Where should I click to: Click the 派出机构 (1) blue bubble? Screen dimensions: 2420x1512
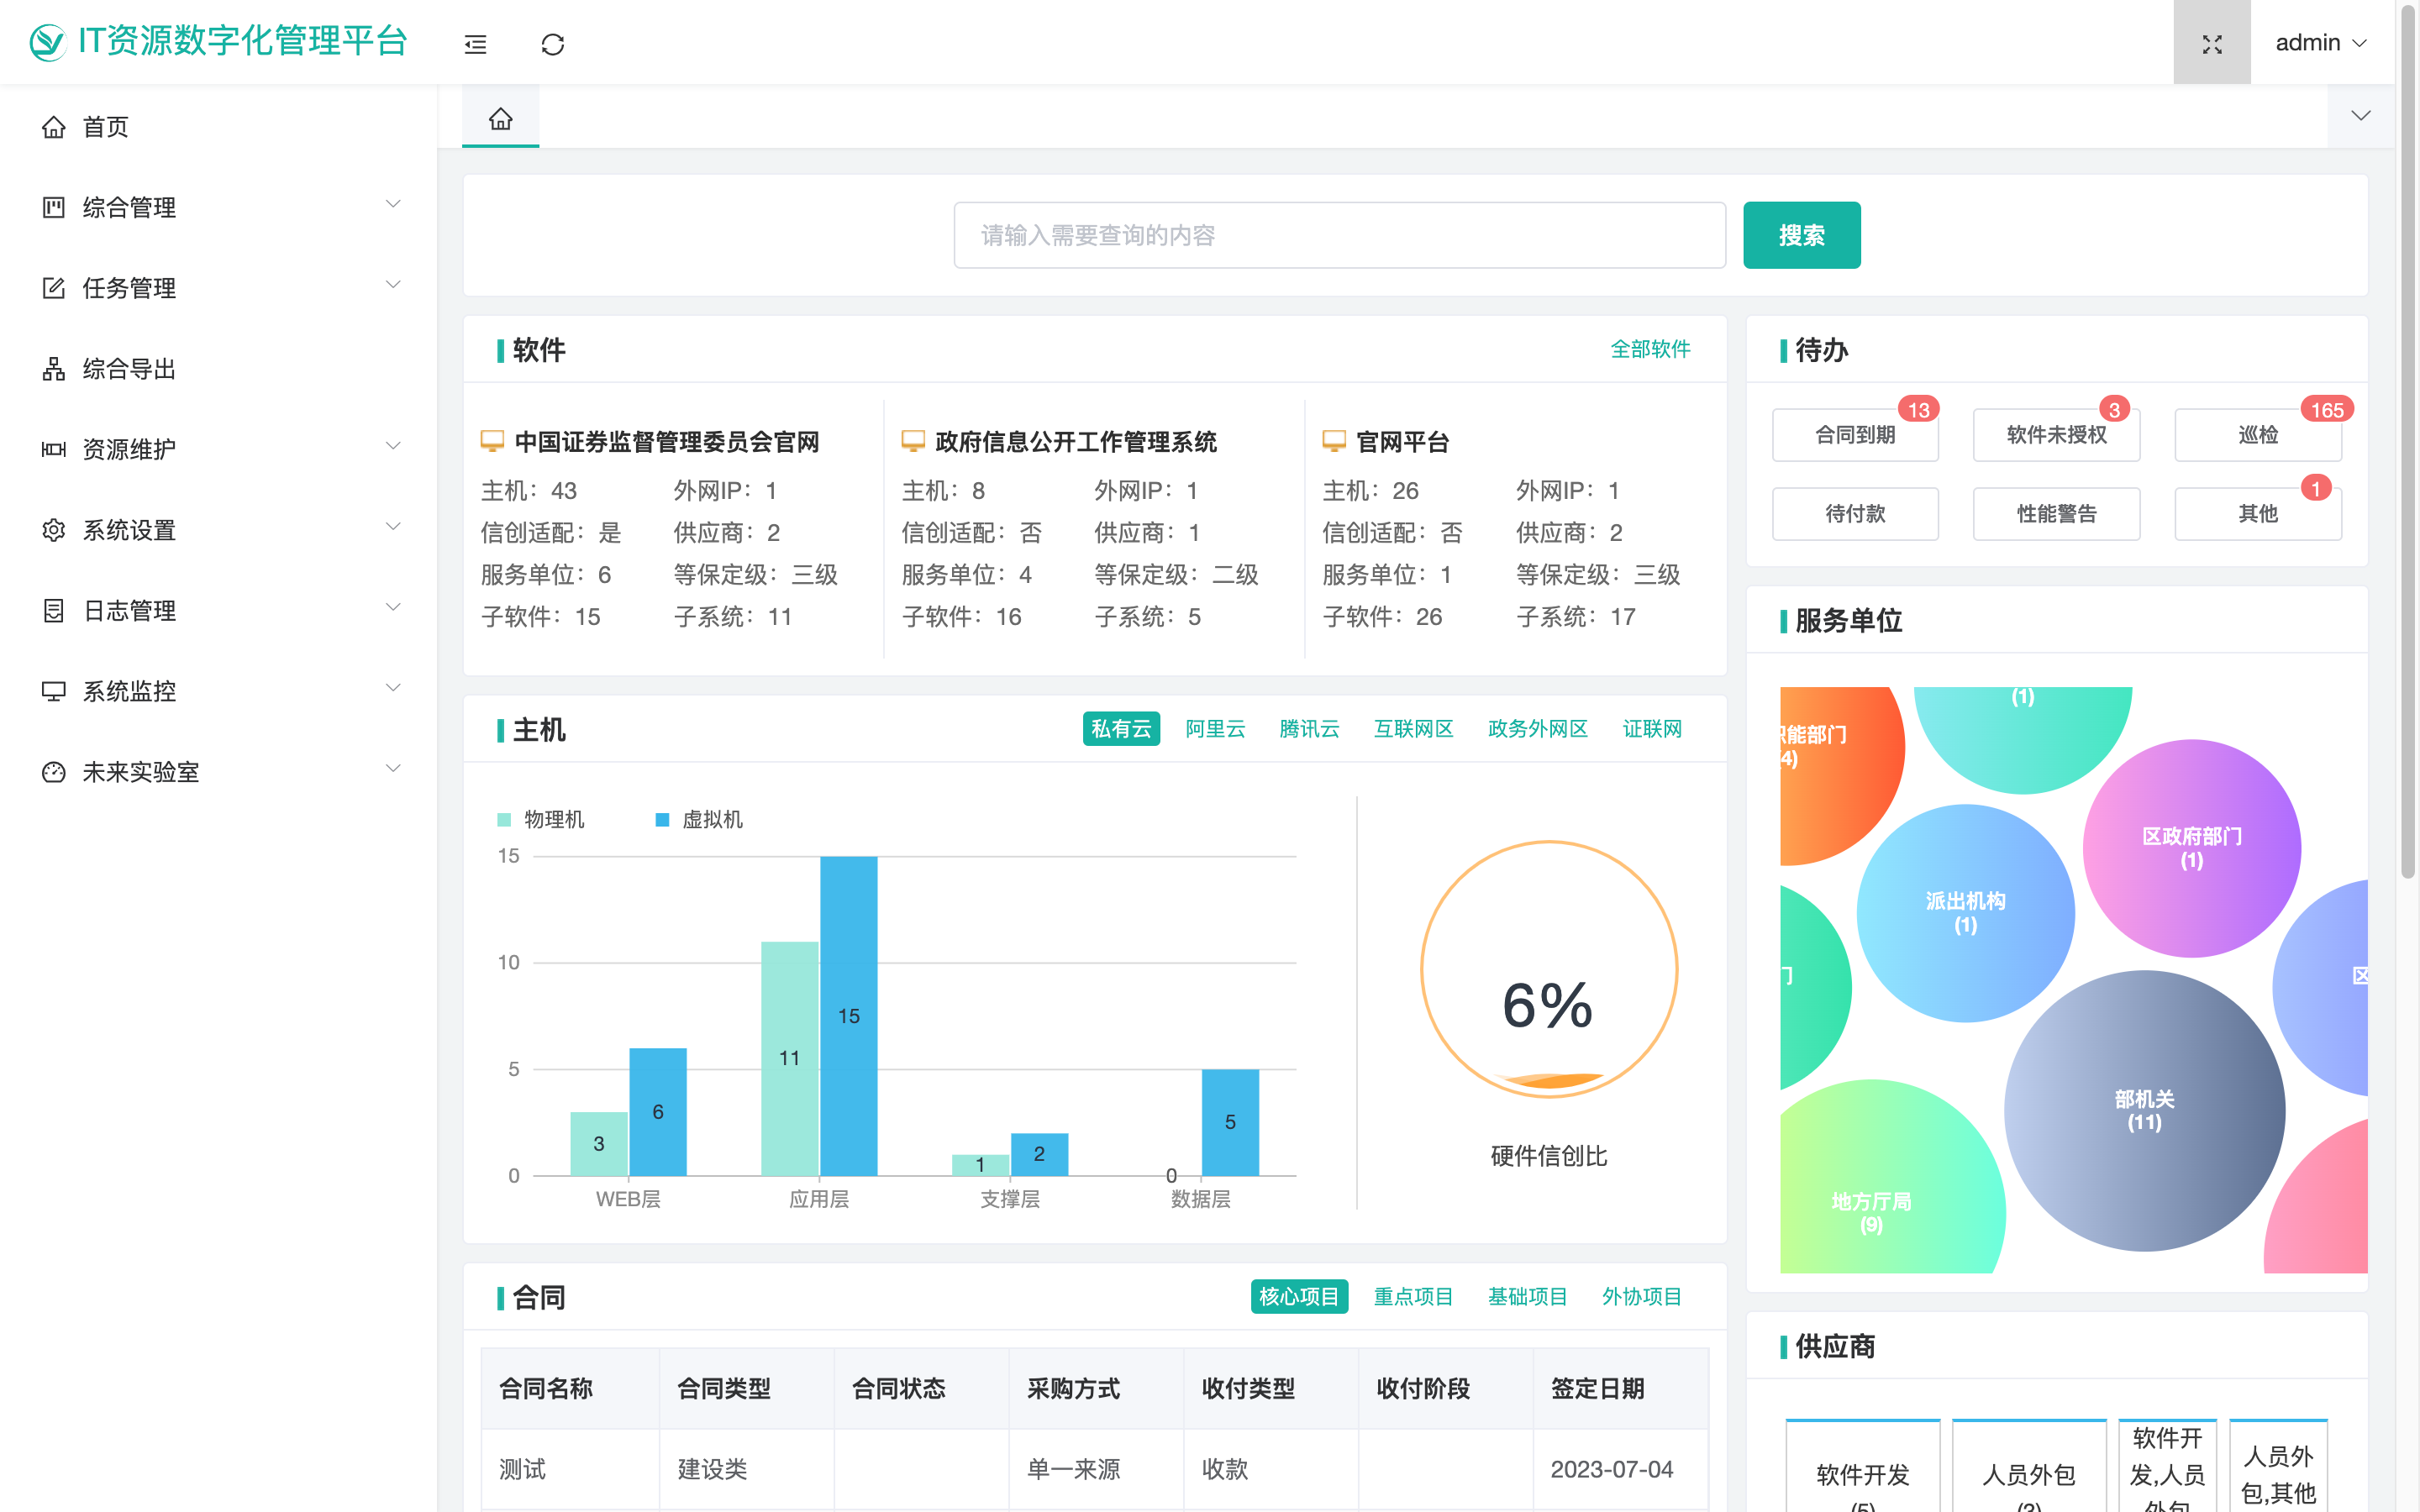1965,912
